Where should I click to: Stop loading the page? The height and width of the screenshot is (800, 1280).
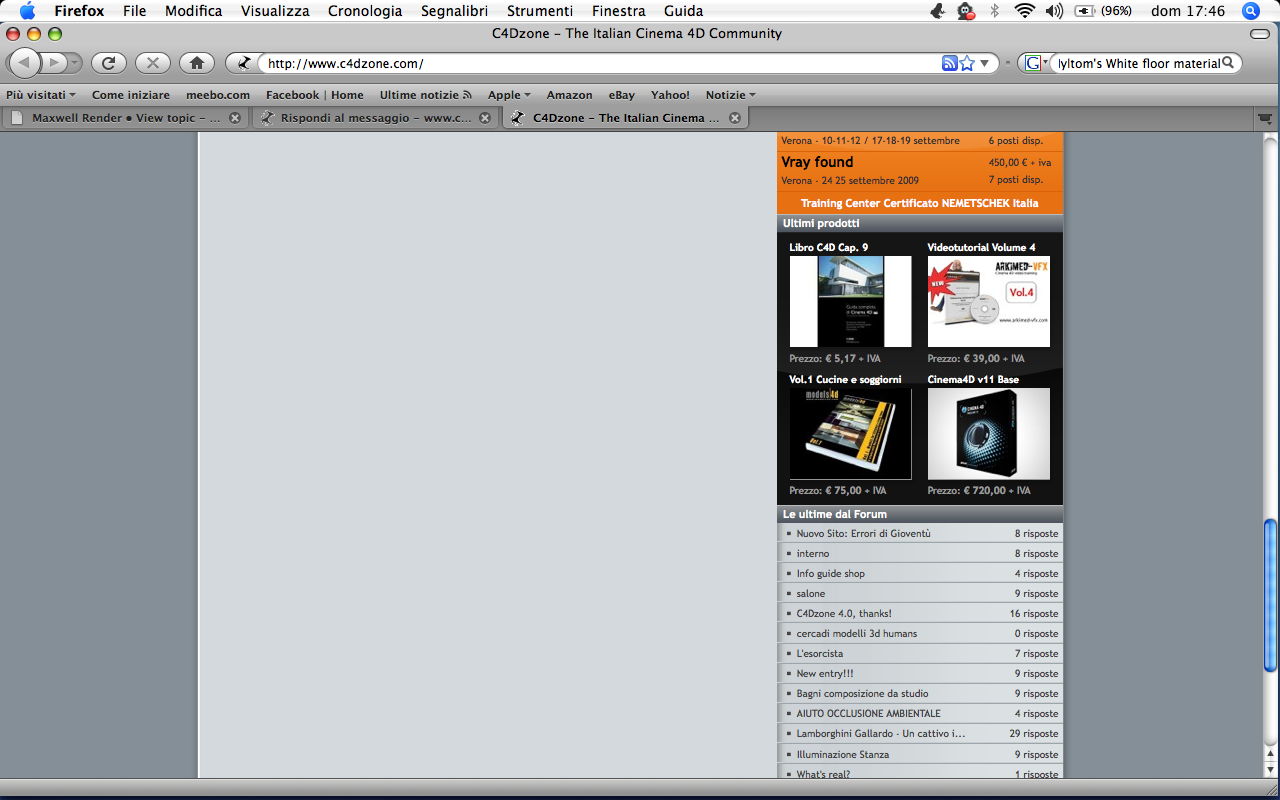coord(153,63)
